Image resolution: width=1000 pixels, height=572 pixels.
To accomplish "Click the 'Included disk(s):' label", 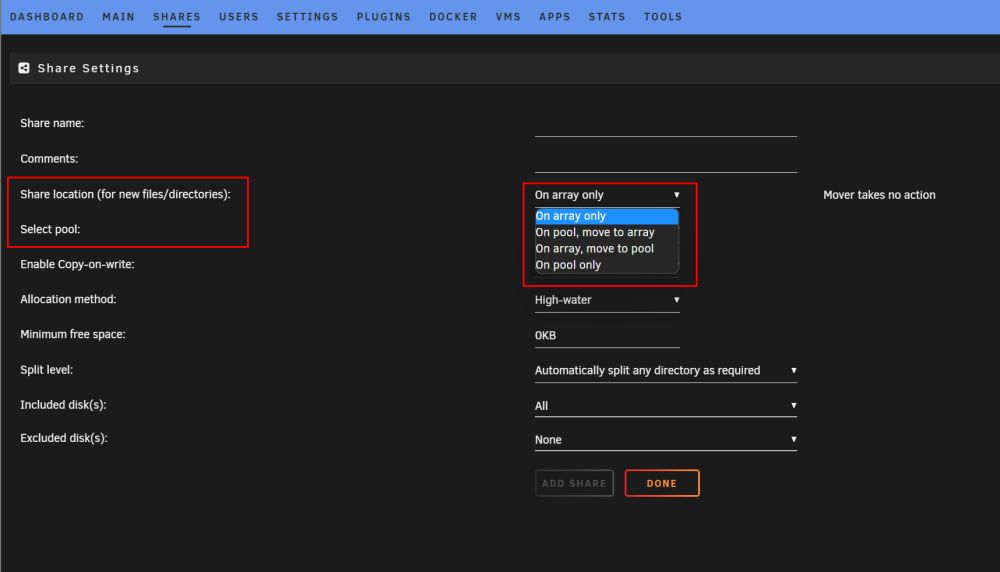I will tap(63, 405).
